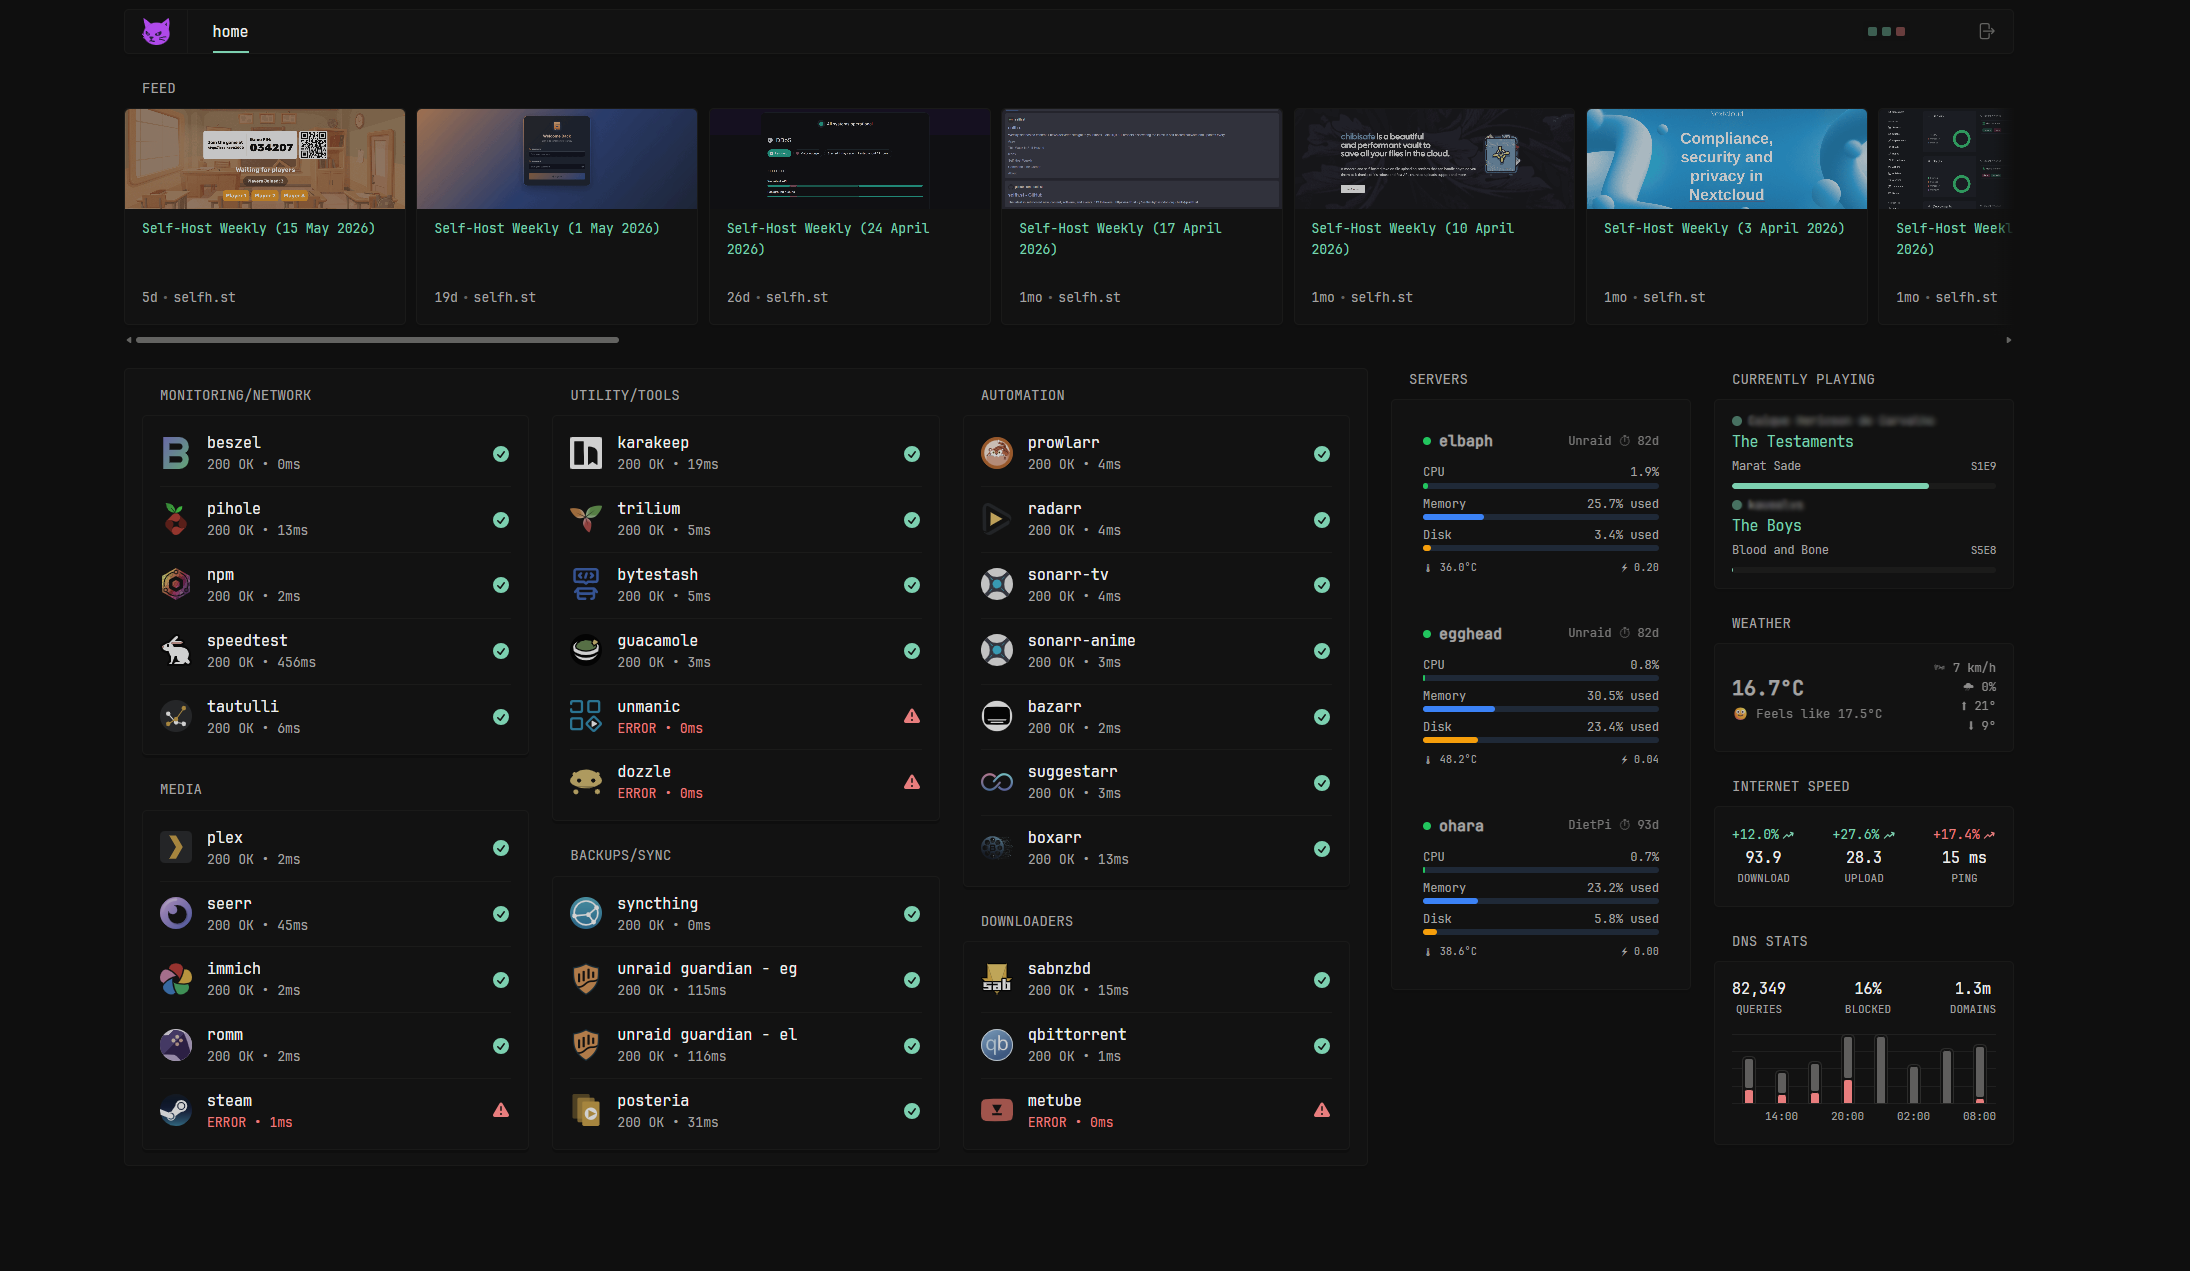Open the bazarr icon
Screen dimensions: 2190x1271
pyautogui.click(x=997, y=716)
